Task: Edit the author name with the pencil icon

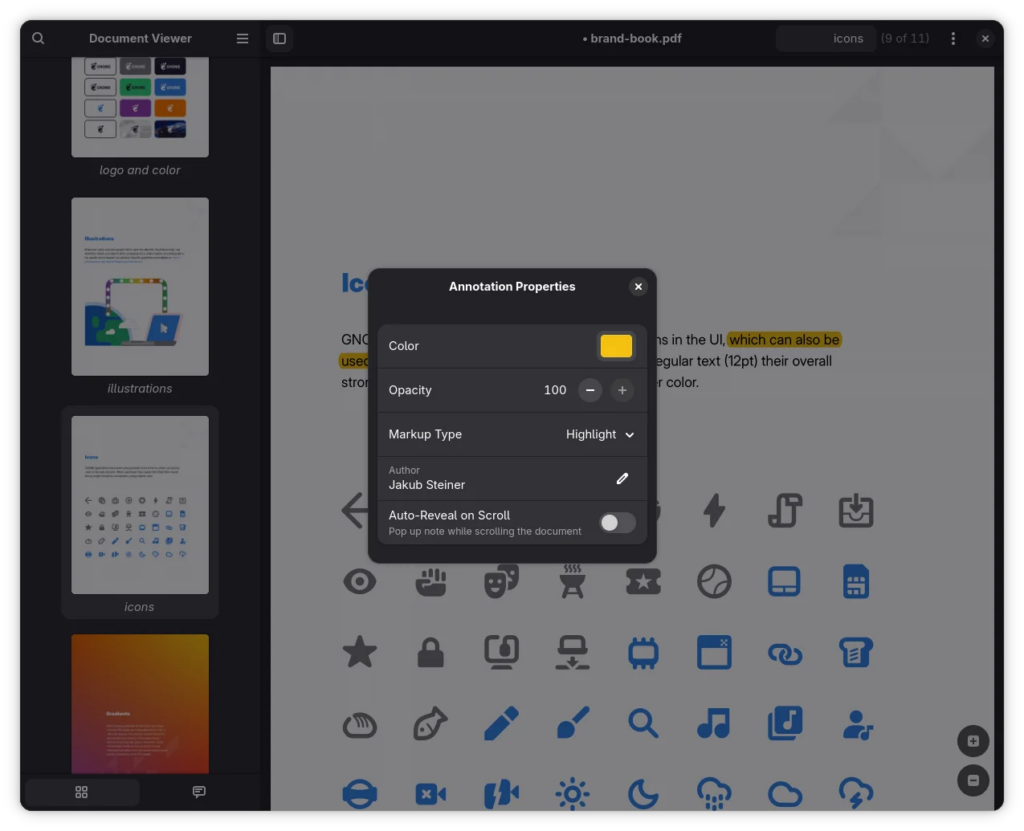Action: coord(622,479)
